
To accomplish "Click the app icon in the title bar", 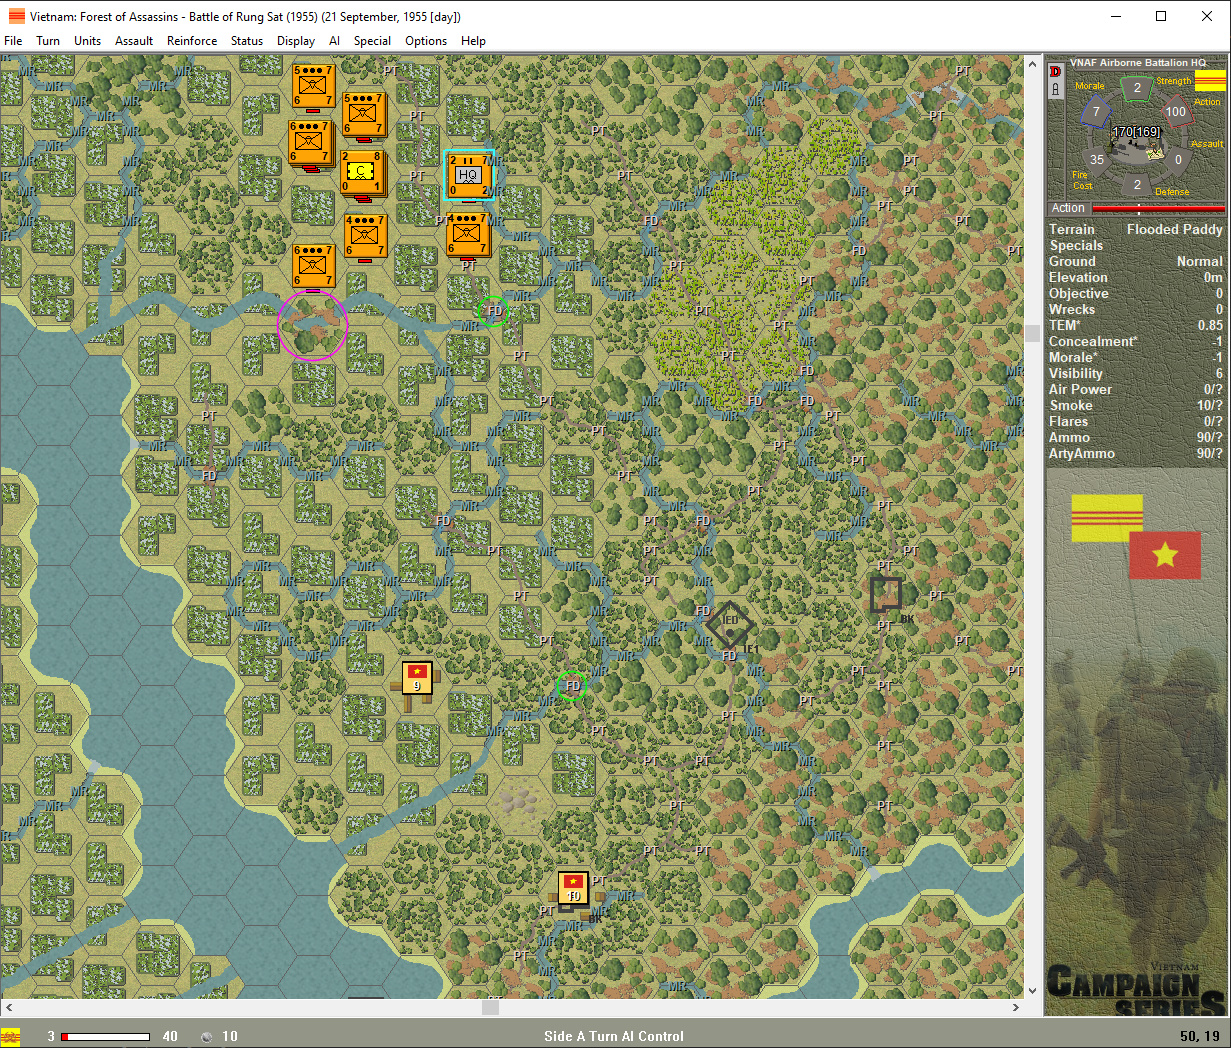I will click(16, 16).
